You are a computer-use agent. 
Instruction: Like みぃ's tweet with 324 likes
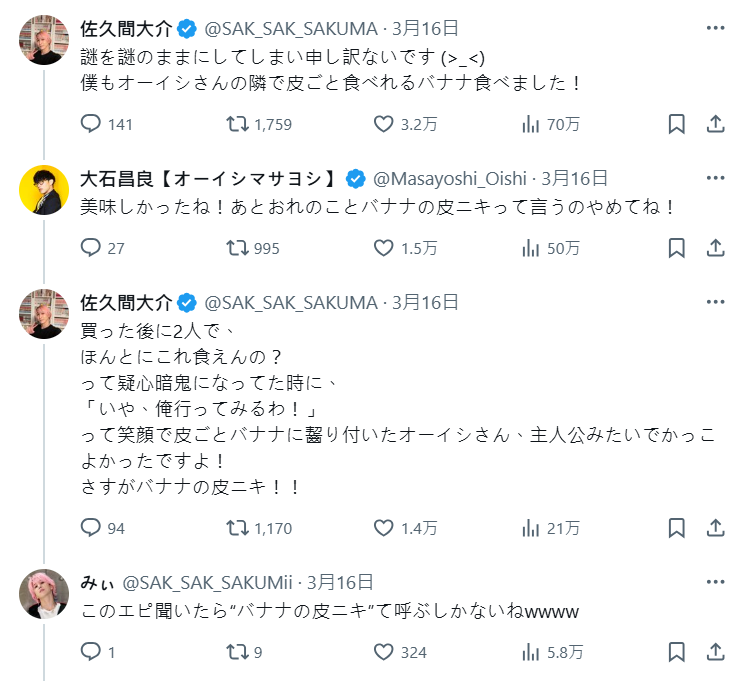pyautogui.click(x=384, y=651)
